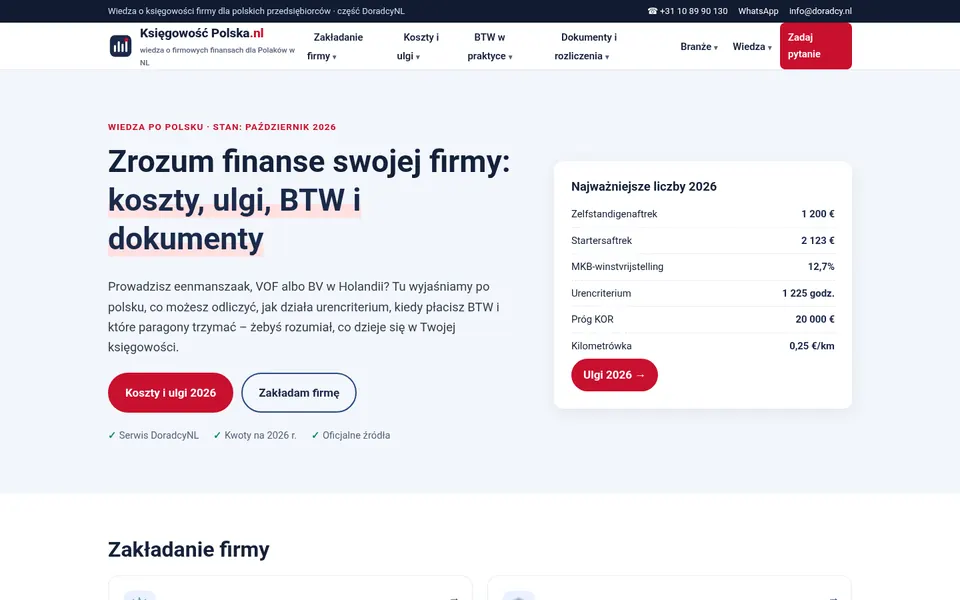Click the 2 123 € value

coord(817,241)
